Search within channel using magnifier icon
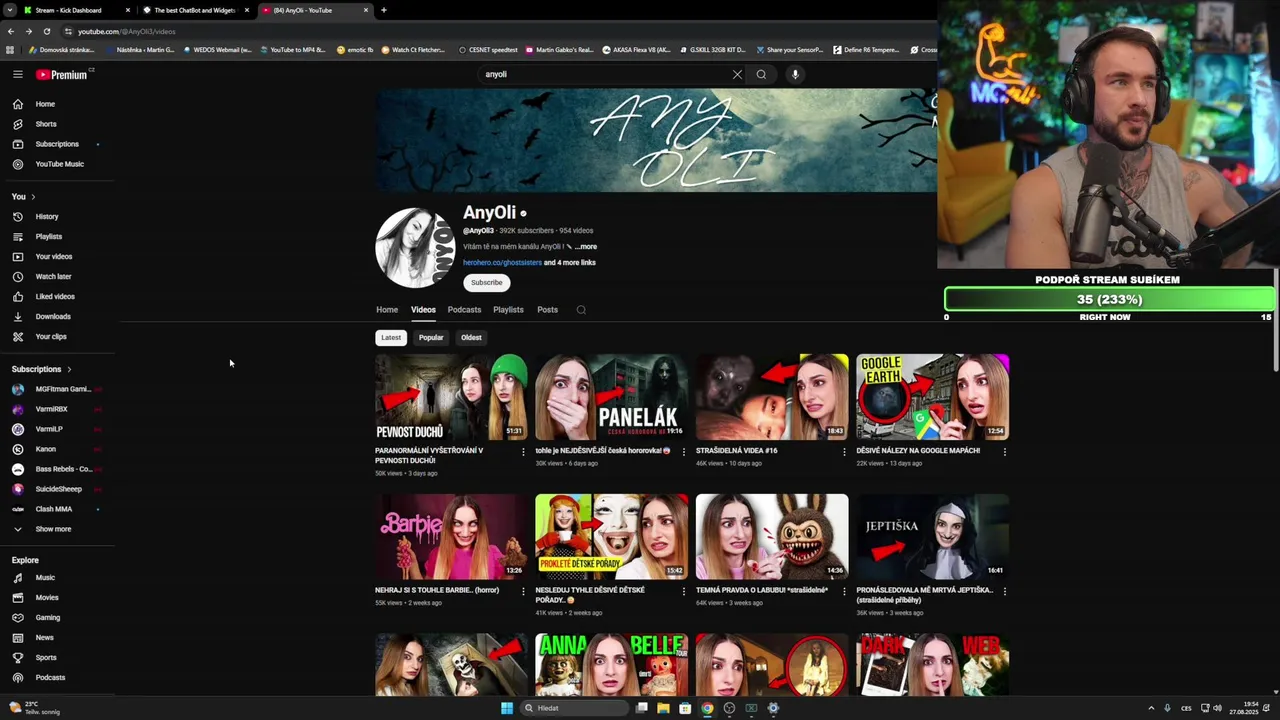 pyautogui.click(x=581, y=310)
